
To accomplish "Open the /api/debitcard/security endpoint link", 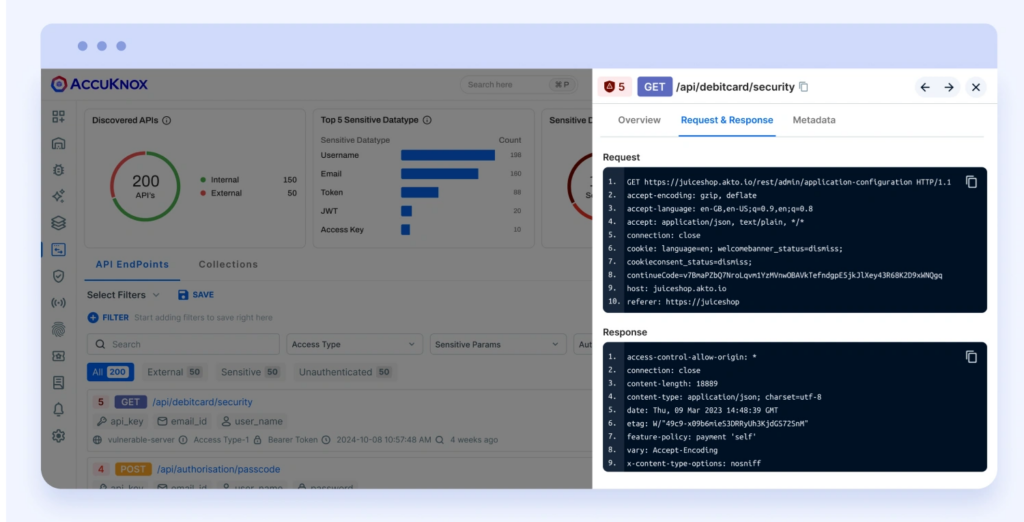I will tap(202, 402).
